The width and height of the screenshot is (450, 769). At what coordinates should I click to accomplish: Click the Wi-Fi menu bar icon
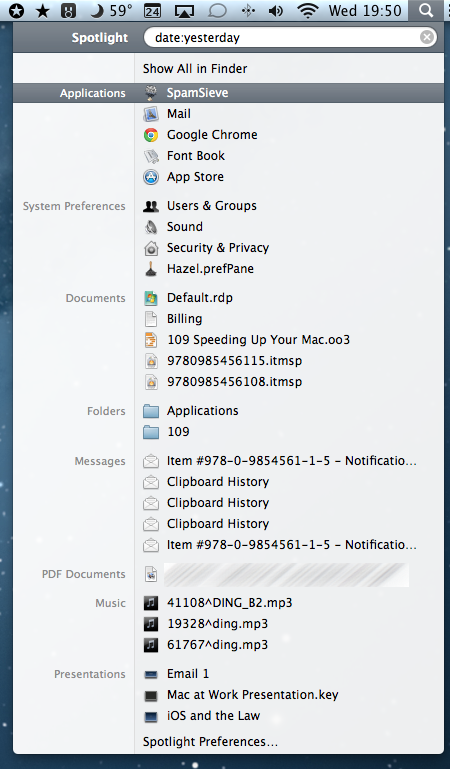pyautogui.click(x=307, y=10)
